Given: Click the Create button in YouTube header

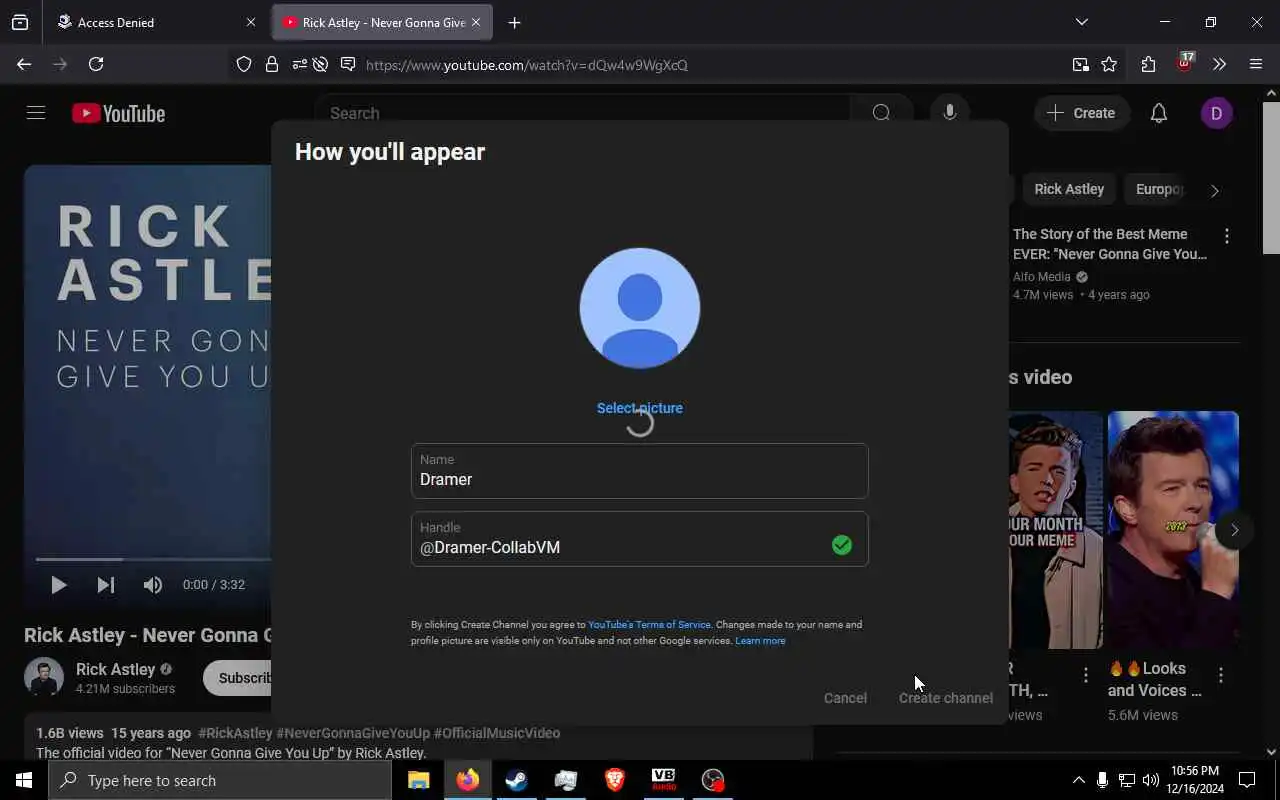Looking at the screenshot, I should tap(1081, 113).
